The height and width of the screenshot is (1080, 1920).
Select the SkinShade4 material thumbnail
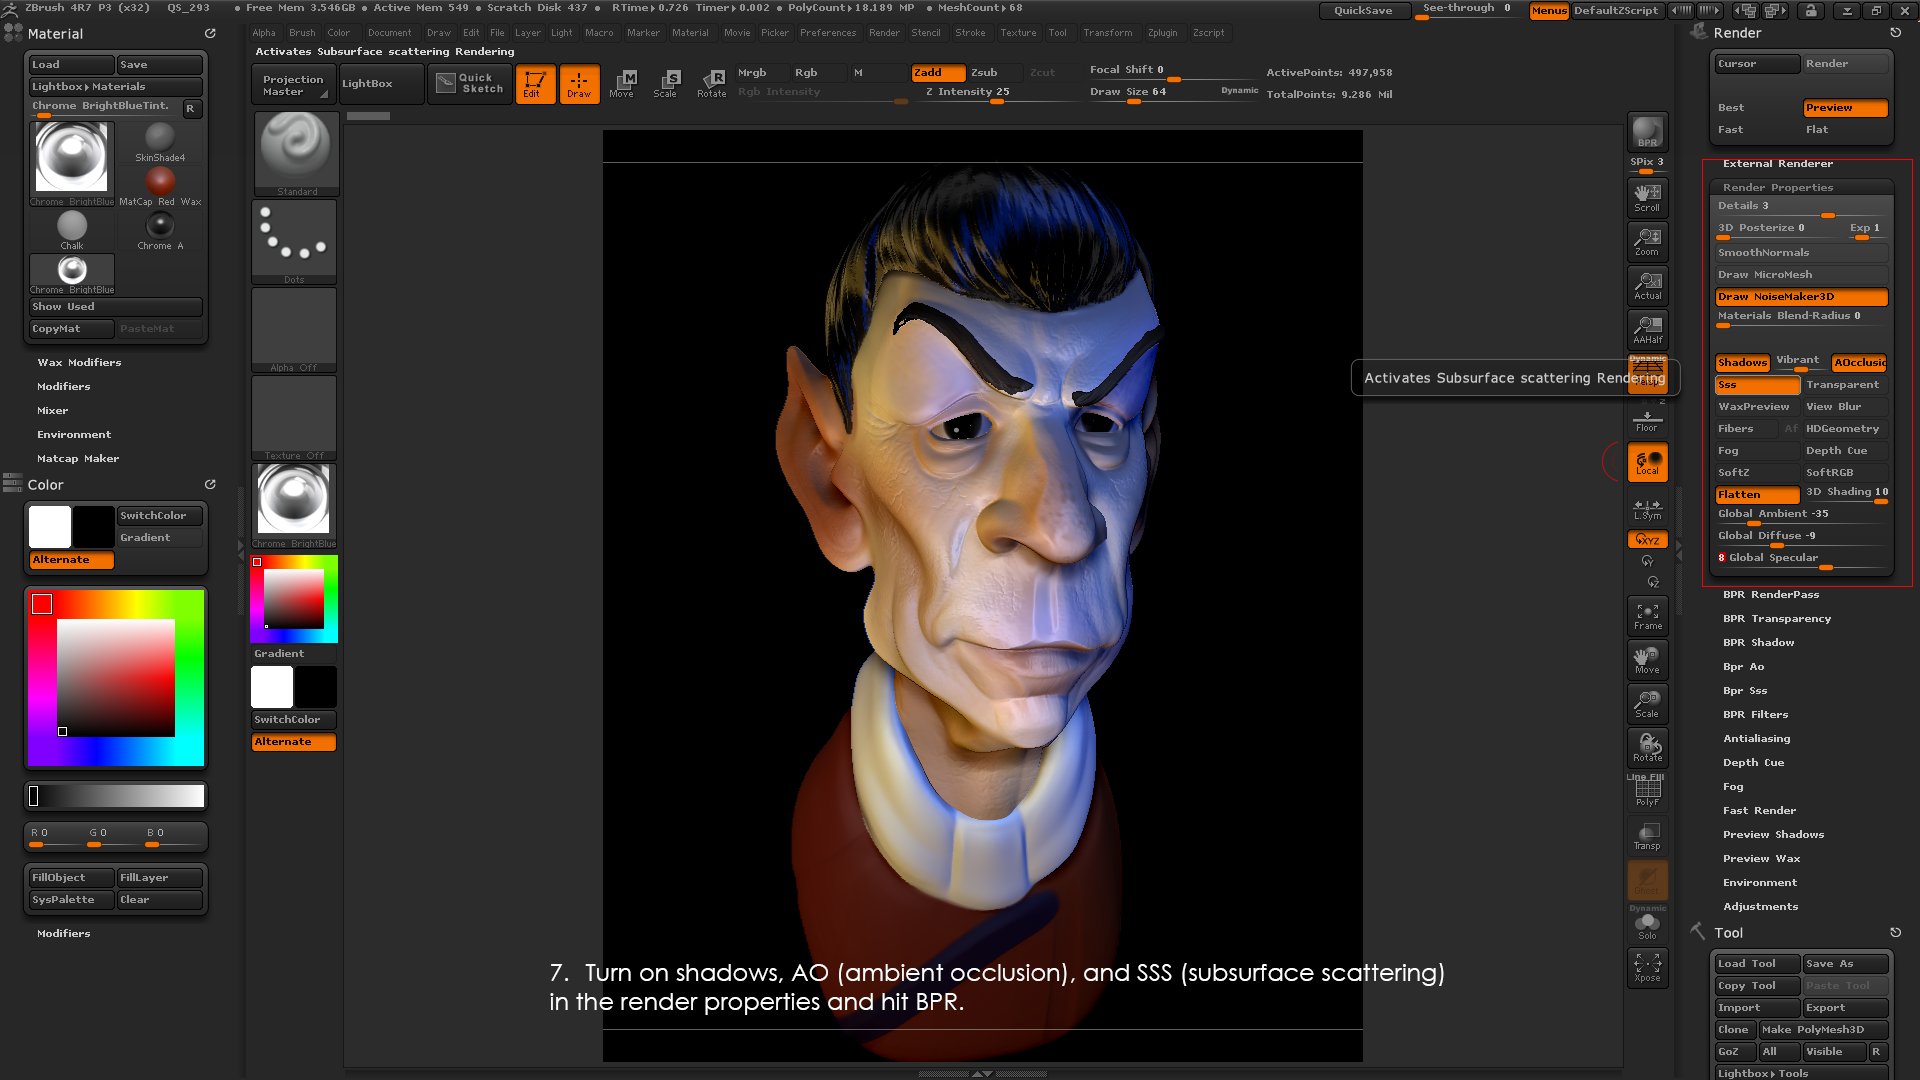[160, 142]
